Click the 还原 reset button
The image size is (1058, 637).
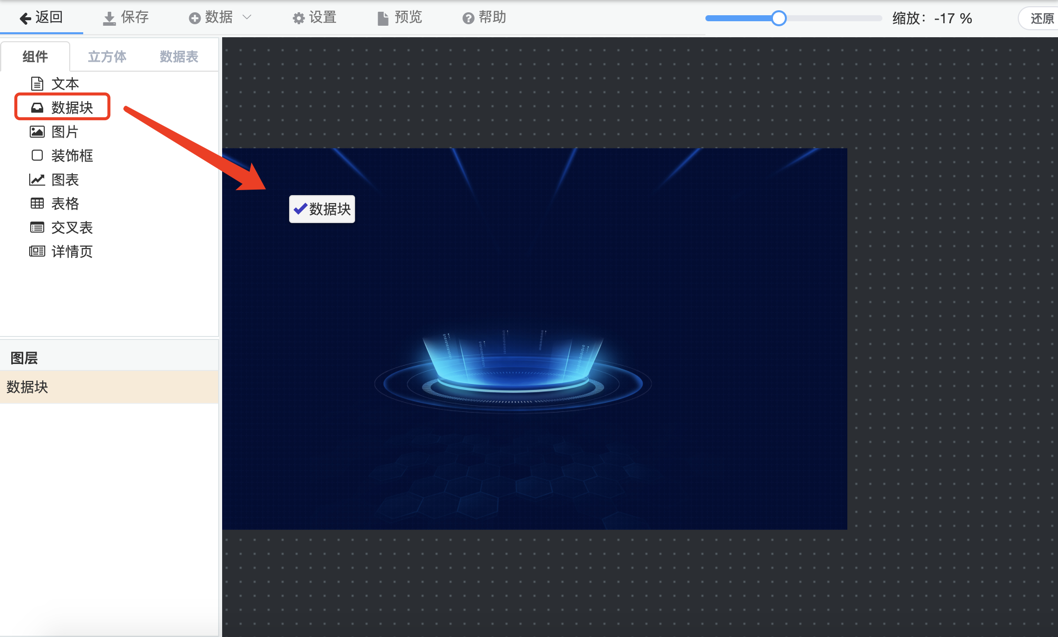click(x=1041, y=19)
